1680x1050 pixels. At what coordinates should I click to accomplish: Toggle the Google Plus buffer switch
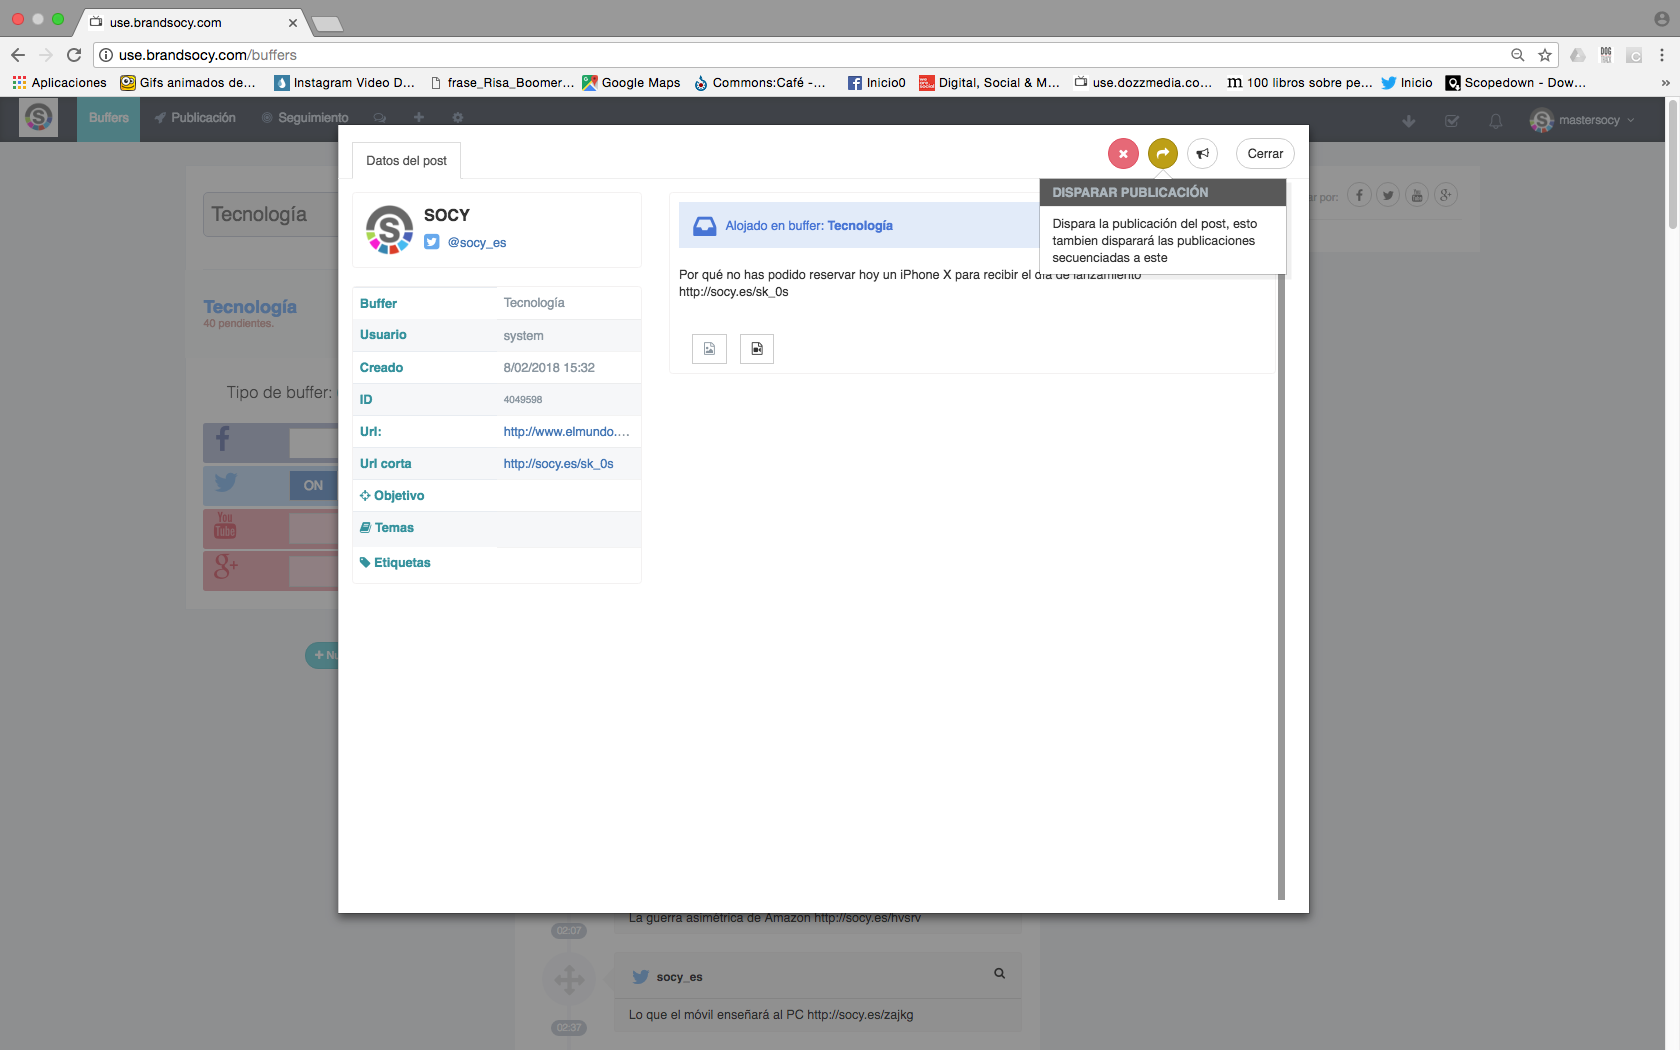(x=313, y=572)
